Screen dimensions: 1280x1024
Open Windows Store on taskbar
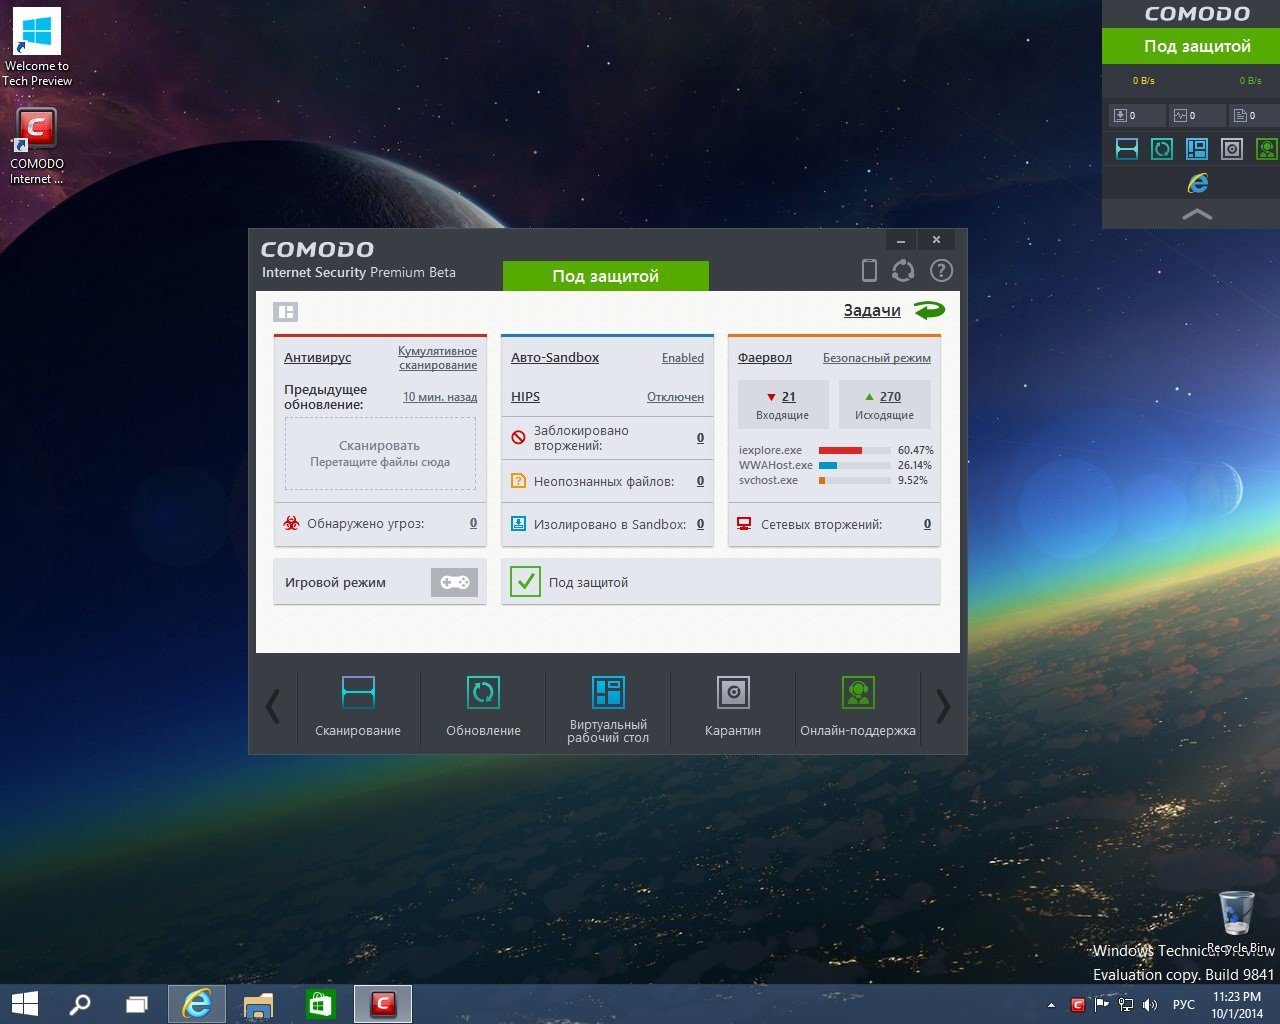[320, 1004]
